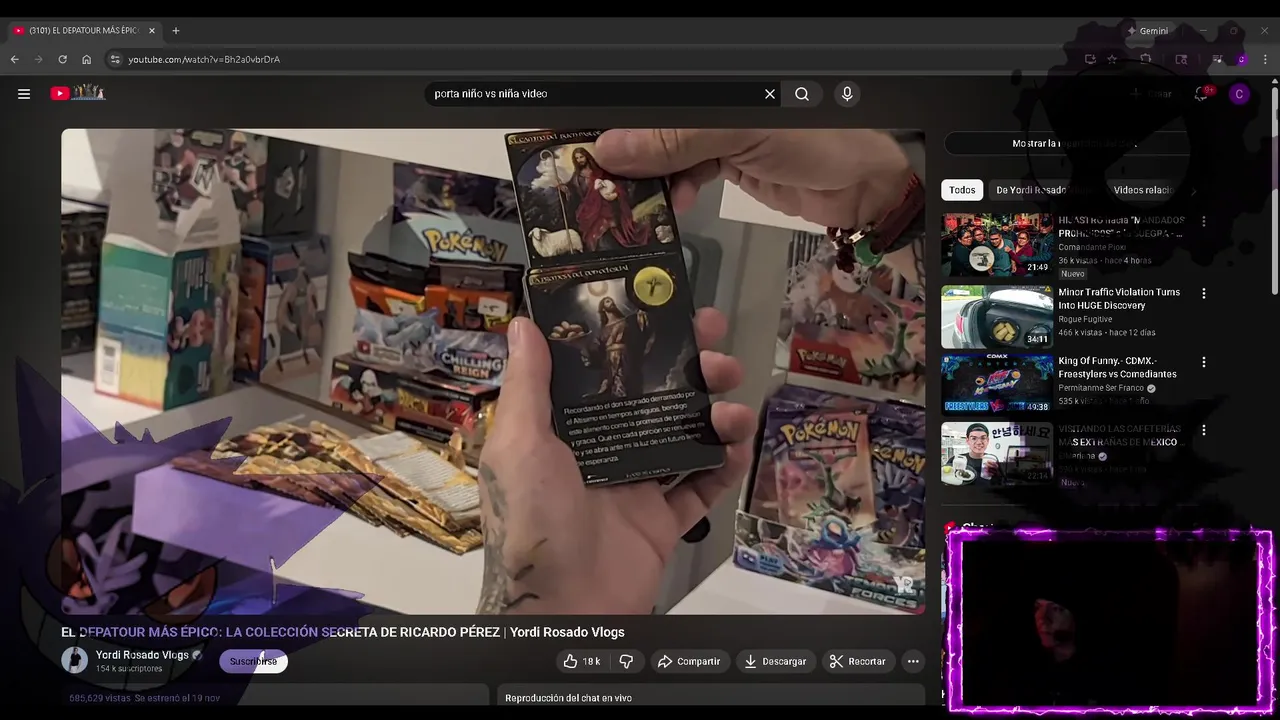Click the Comandante Pixel channel name

click(1092, 247)
